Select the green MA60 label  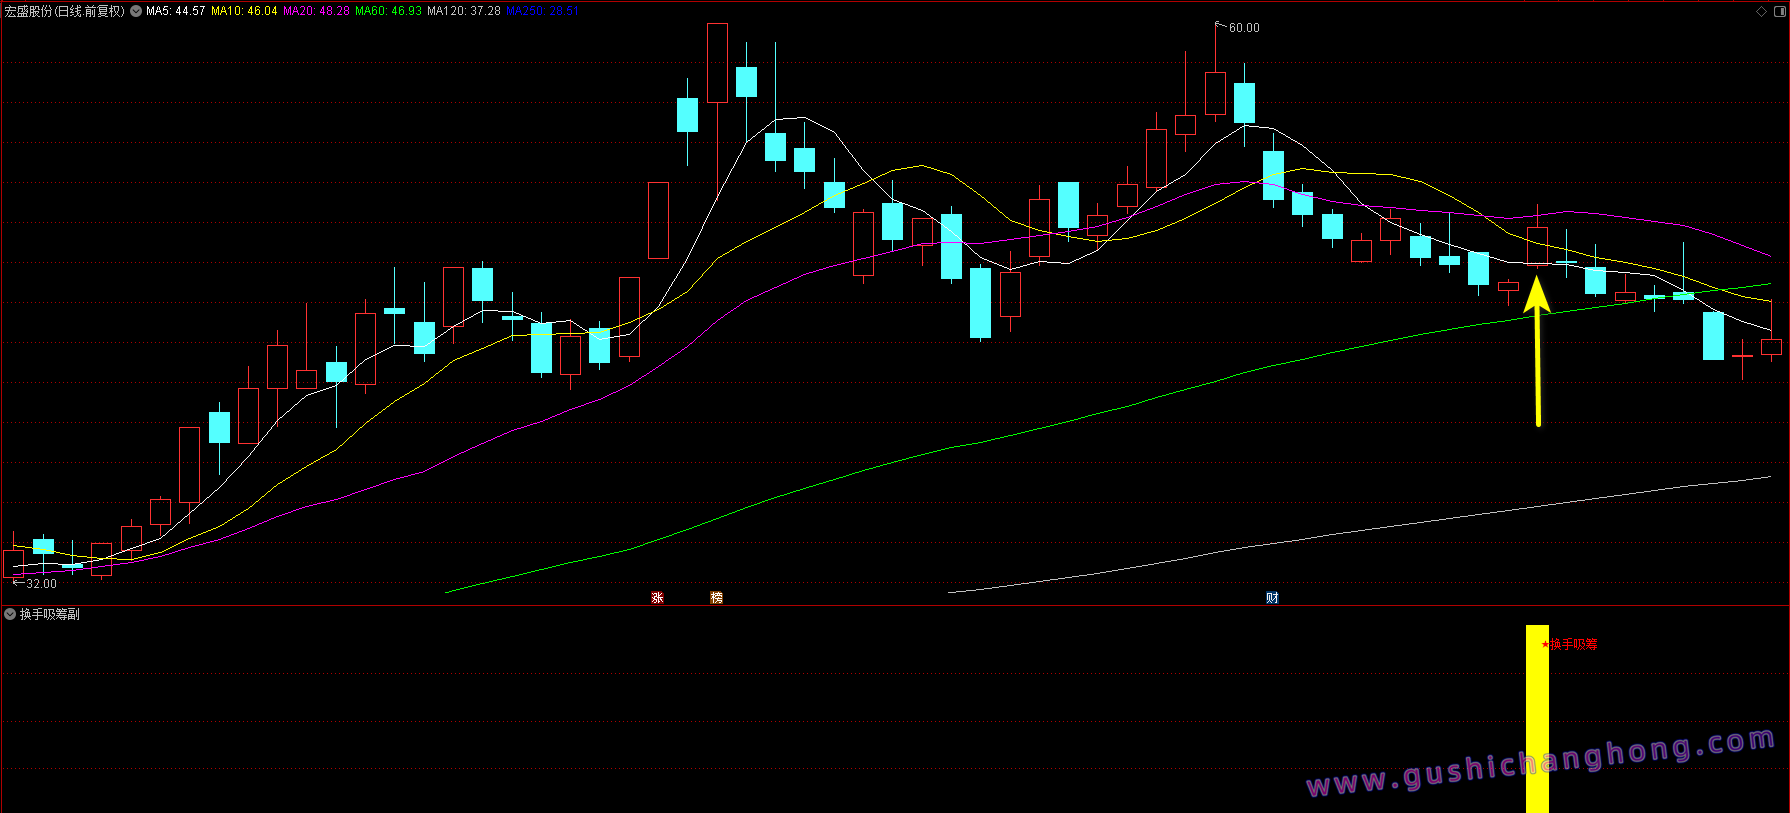point(388,11)
